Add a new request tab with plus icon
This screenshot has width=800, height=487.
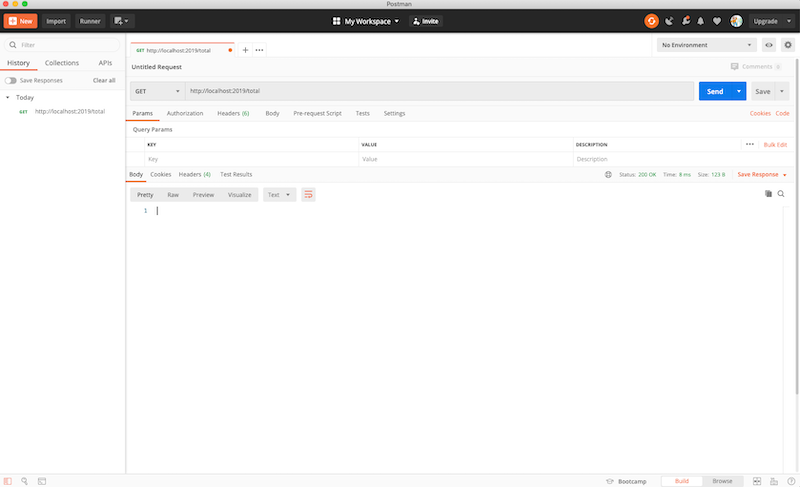coord(245,50)
